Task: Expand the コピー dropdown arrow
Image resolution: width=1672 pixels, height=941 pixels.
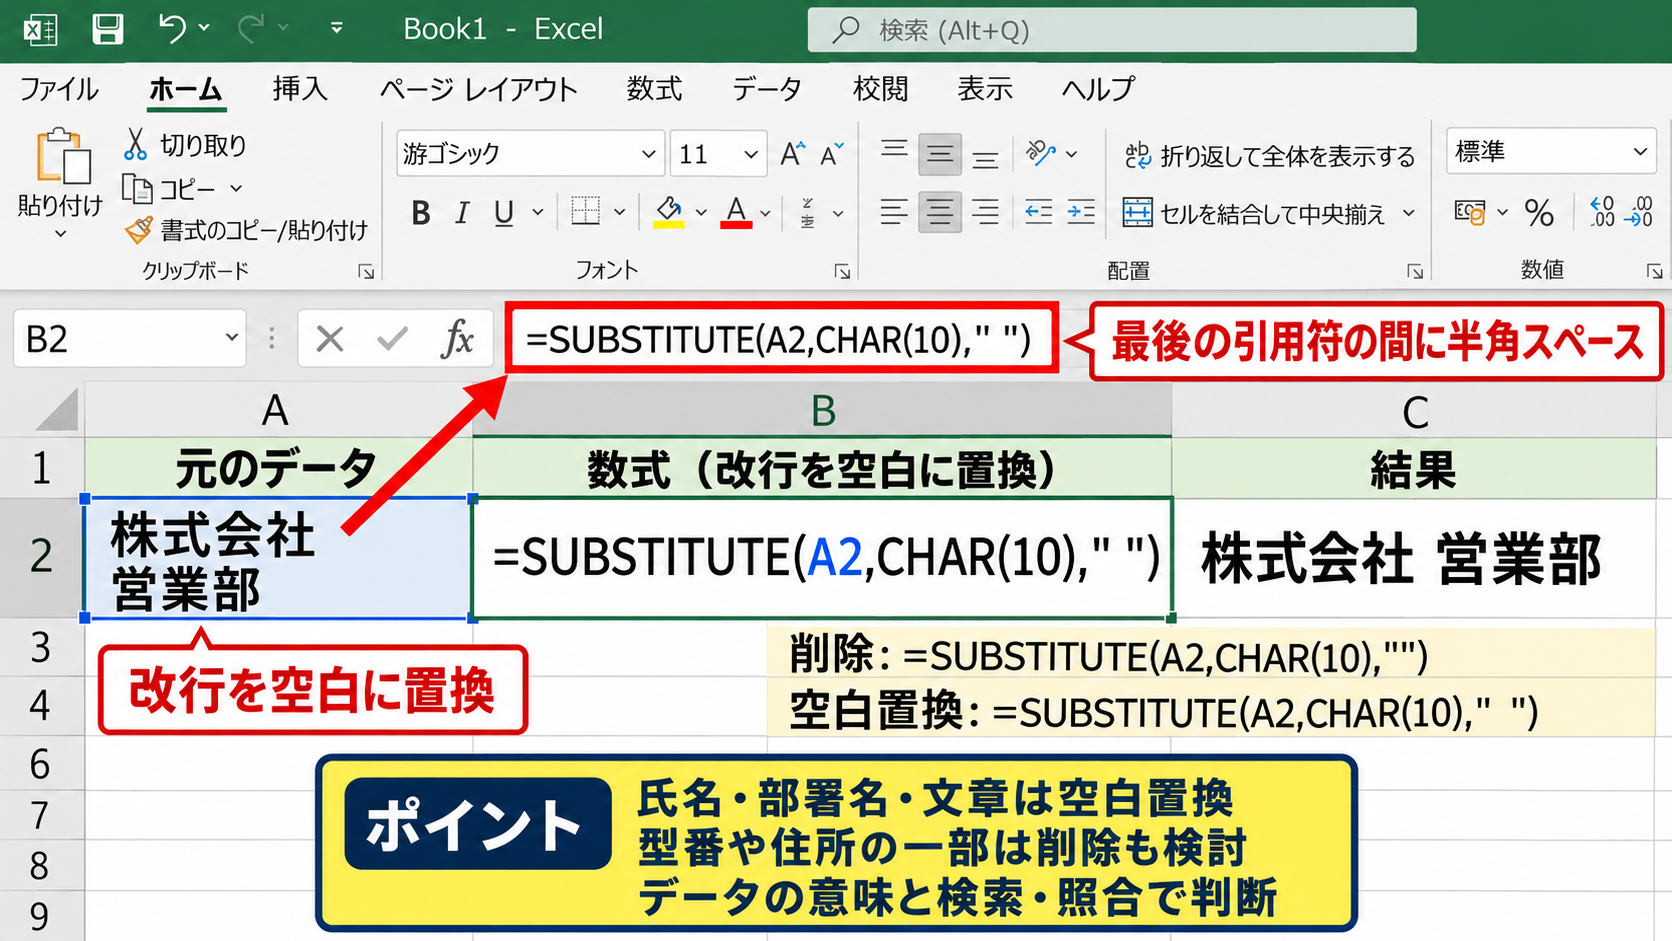Action: (x=236, y=188)
